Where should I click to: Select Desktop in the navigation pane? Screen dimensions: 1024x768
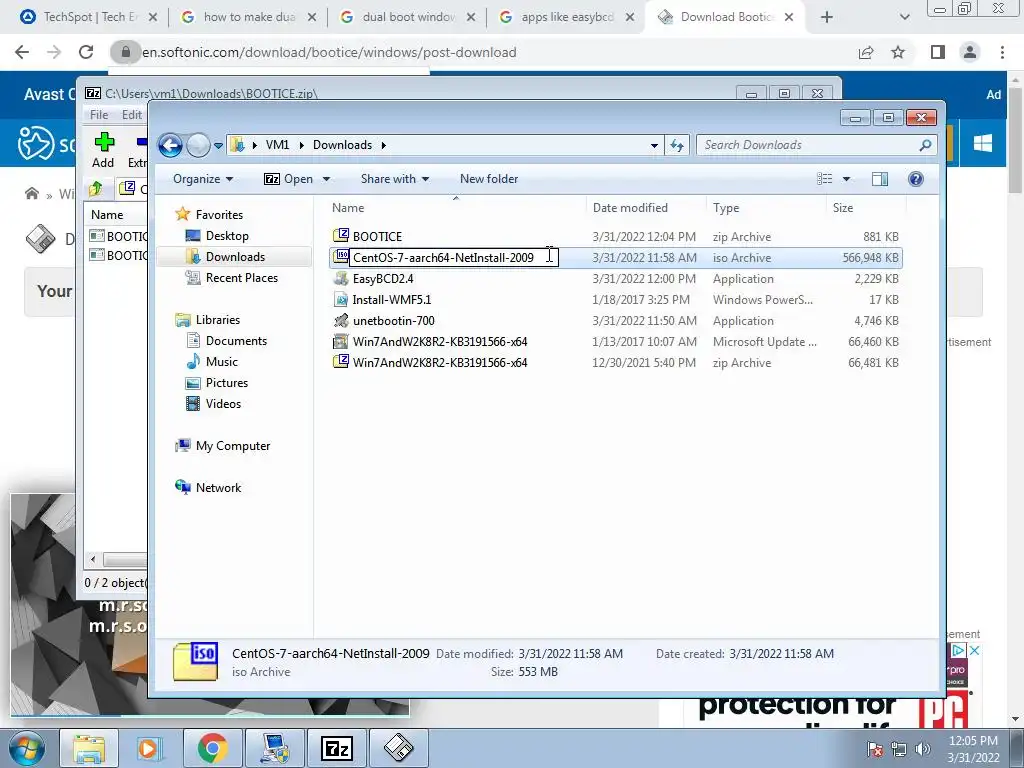pos(227,236)
